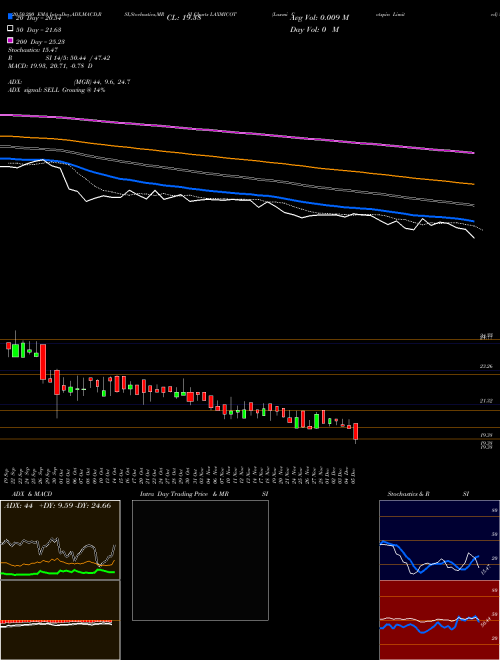500x660 pixels.
Task: Click the blue 20 Day legend swatch
Action: 10,17
